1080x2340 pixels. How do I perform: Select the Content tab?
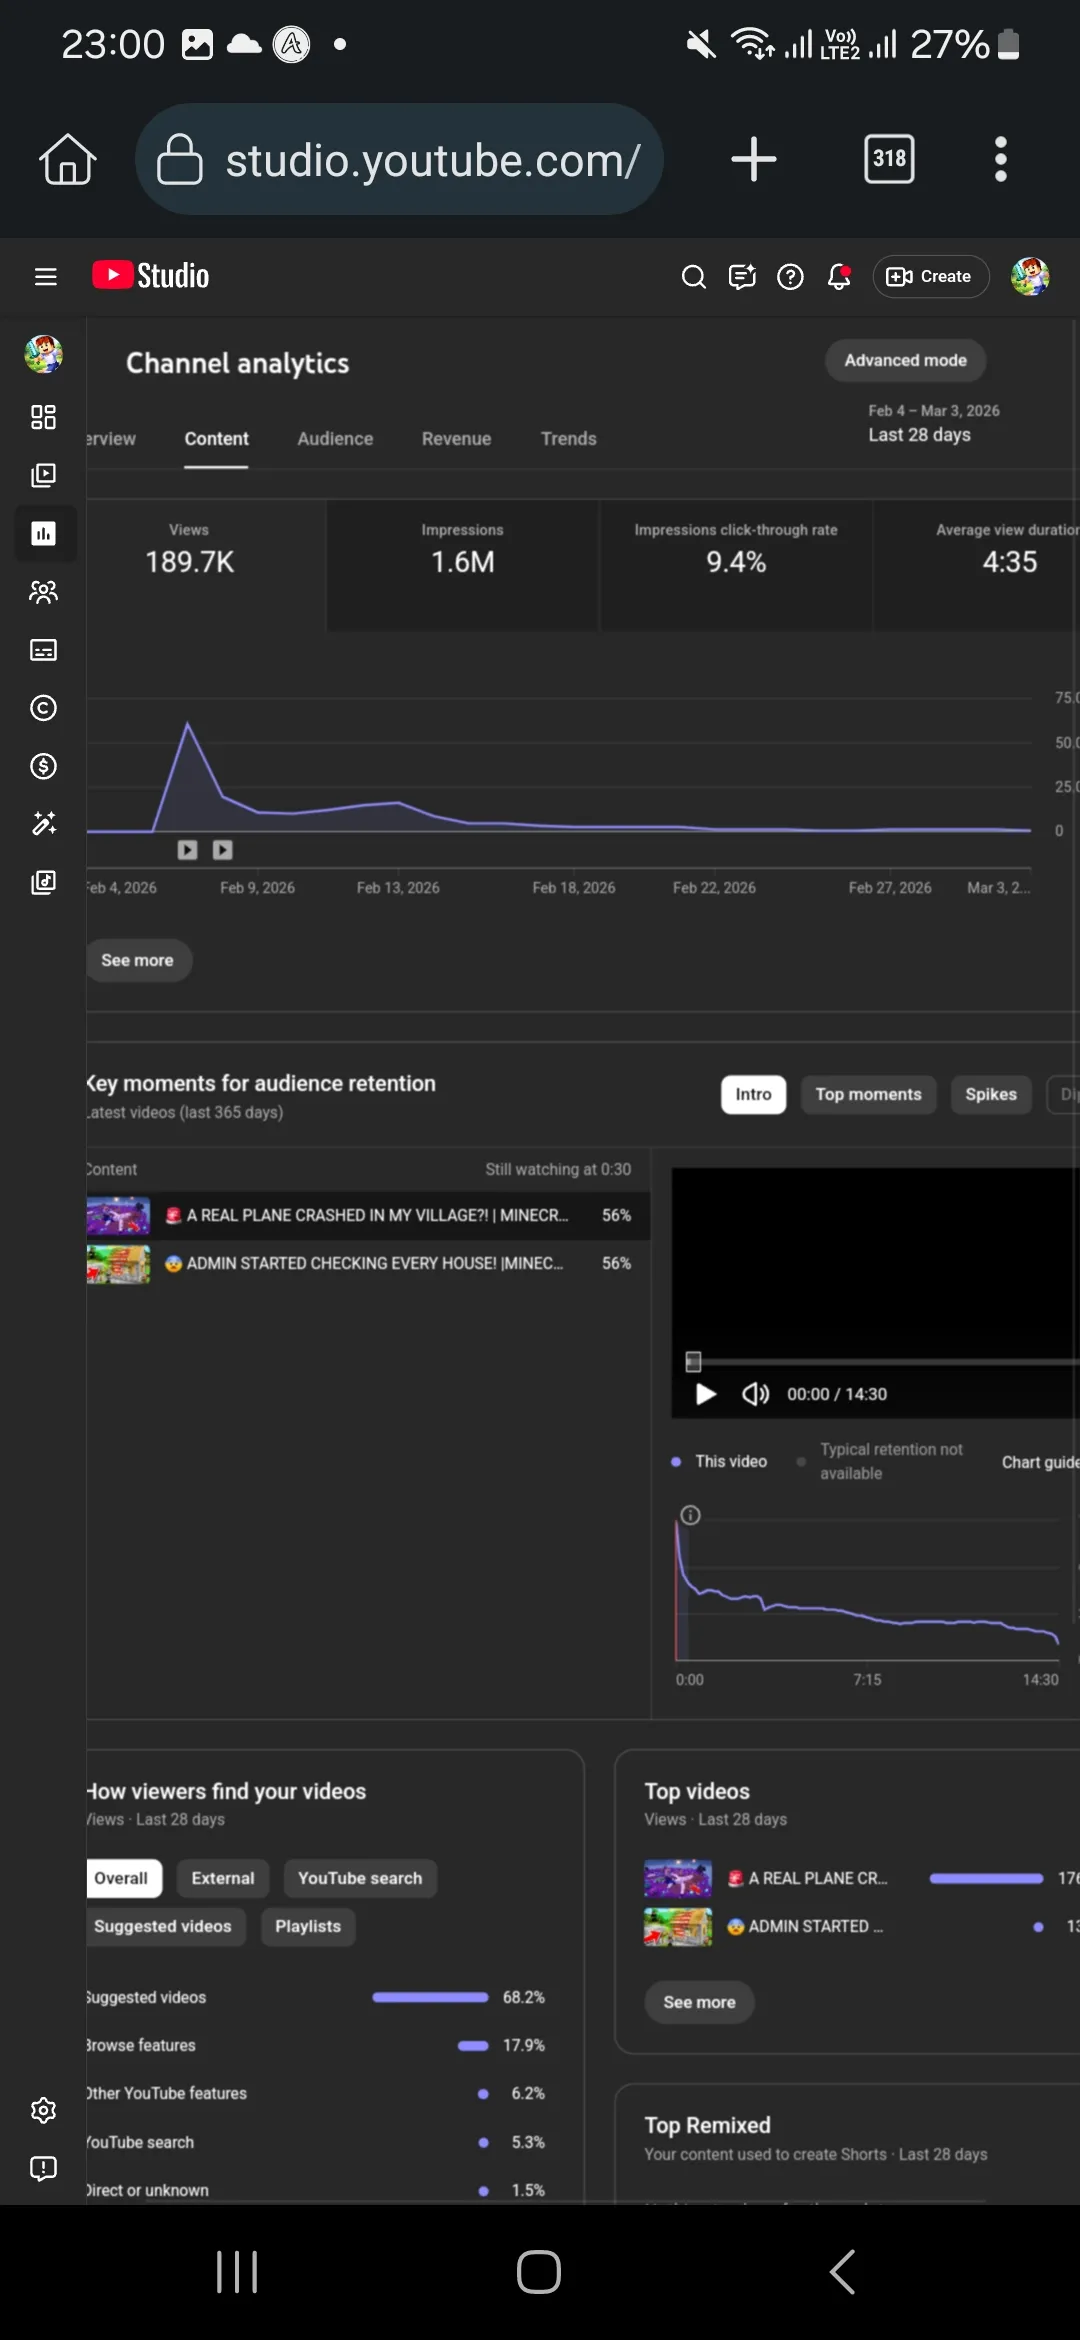pyautogui.click(x=216, y=439)
